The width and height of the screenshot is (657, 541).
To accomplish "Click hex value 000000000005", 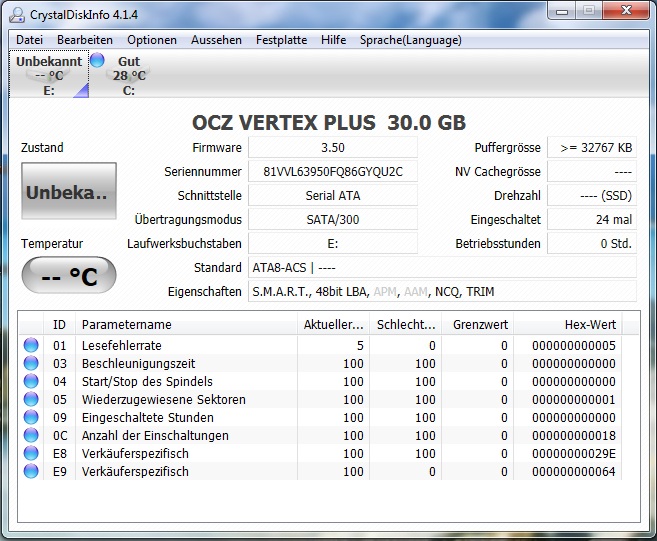I will tap(574, 345).
